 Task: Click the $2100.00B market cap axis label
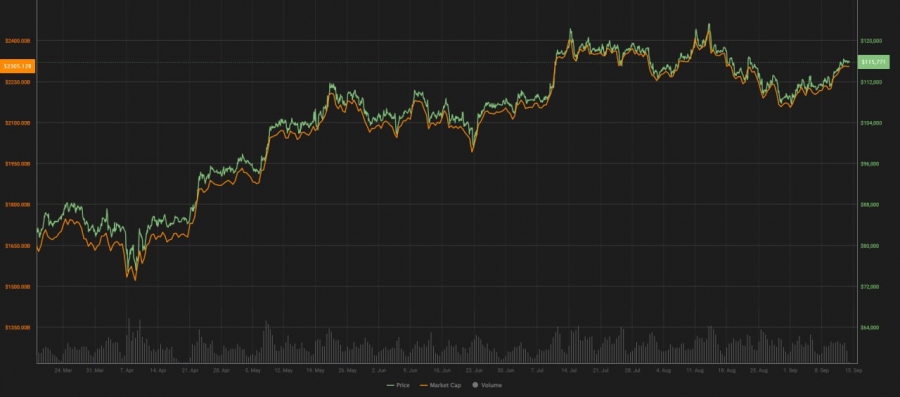17,123
